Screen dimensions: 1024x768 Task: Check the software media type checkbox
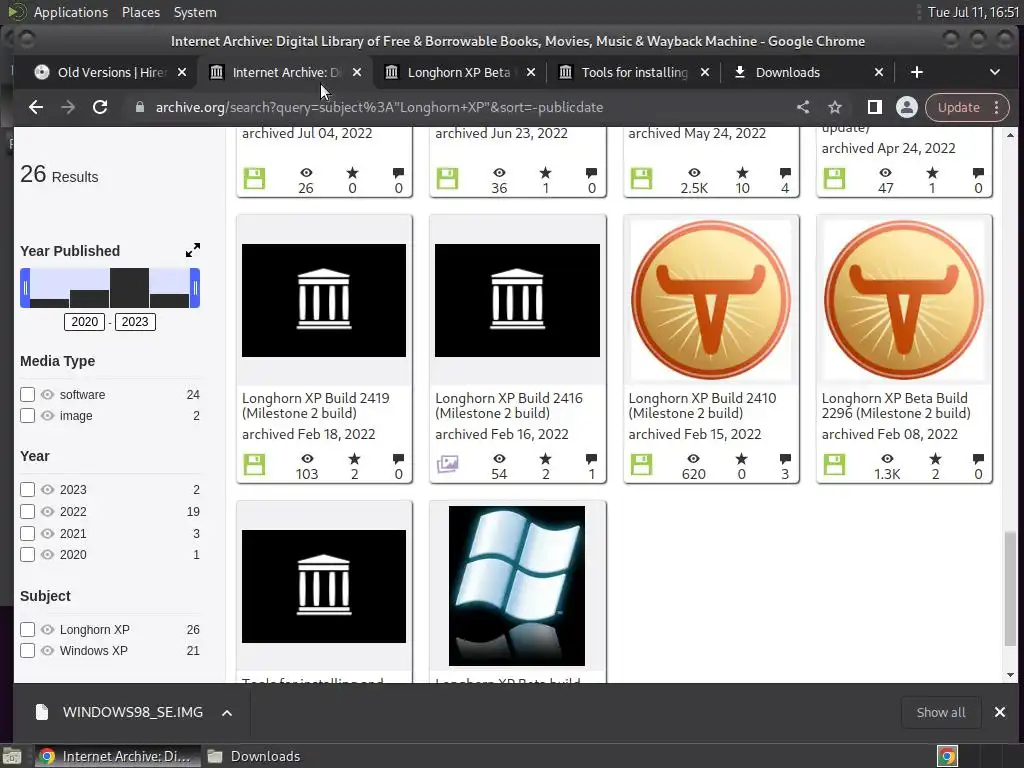27,394
